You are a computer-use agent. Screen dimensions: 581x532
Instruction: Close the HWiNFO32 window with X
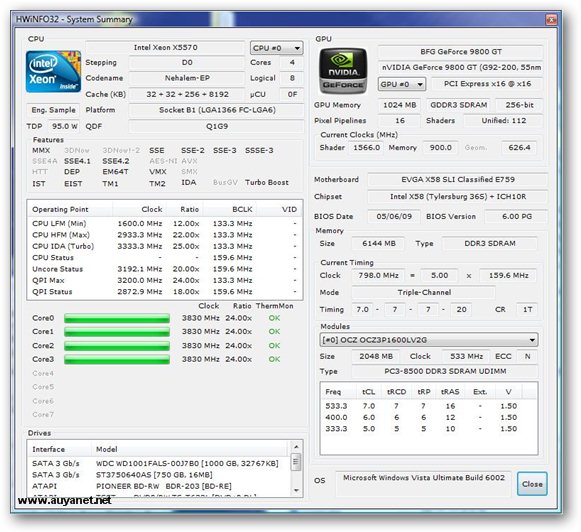click(x=551, y=19)
